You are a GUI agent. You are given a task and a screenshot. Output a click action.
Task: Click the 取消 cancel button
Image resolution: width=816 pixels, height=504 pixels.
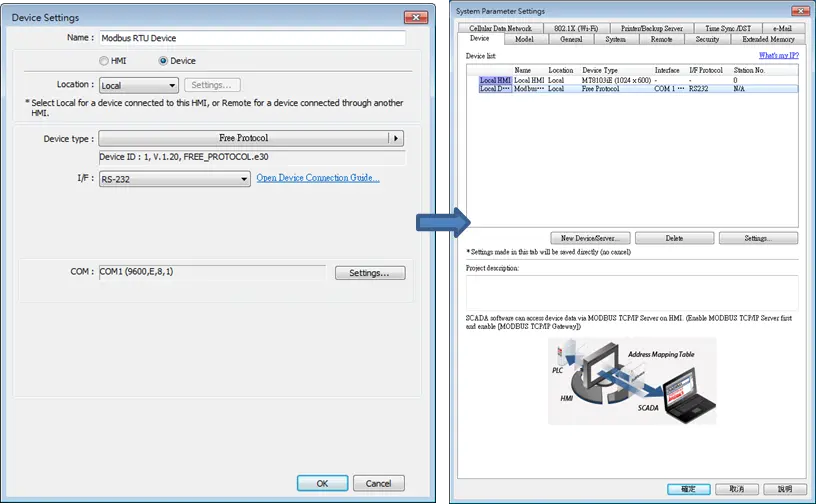[736, 489]
